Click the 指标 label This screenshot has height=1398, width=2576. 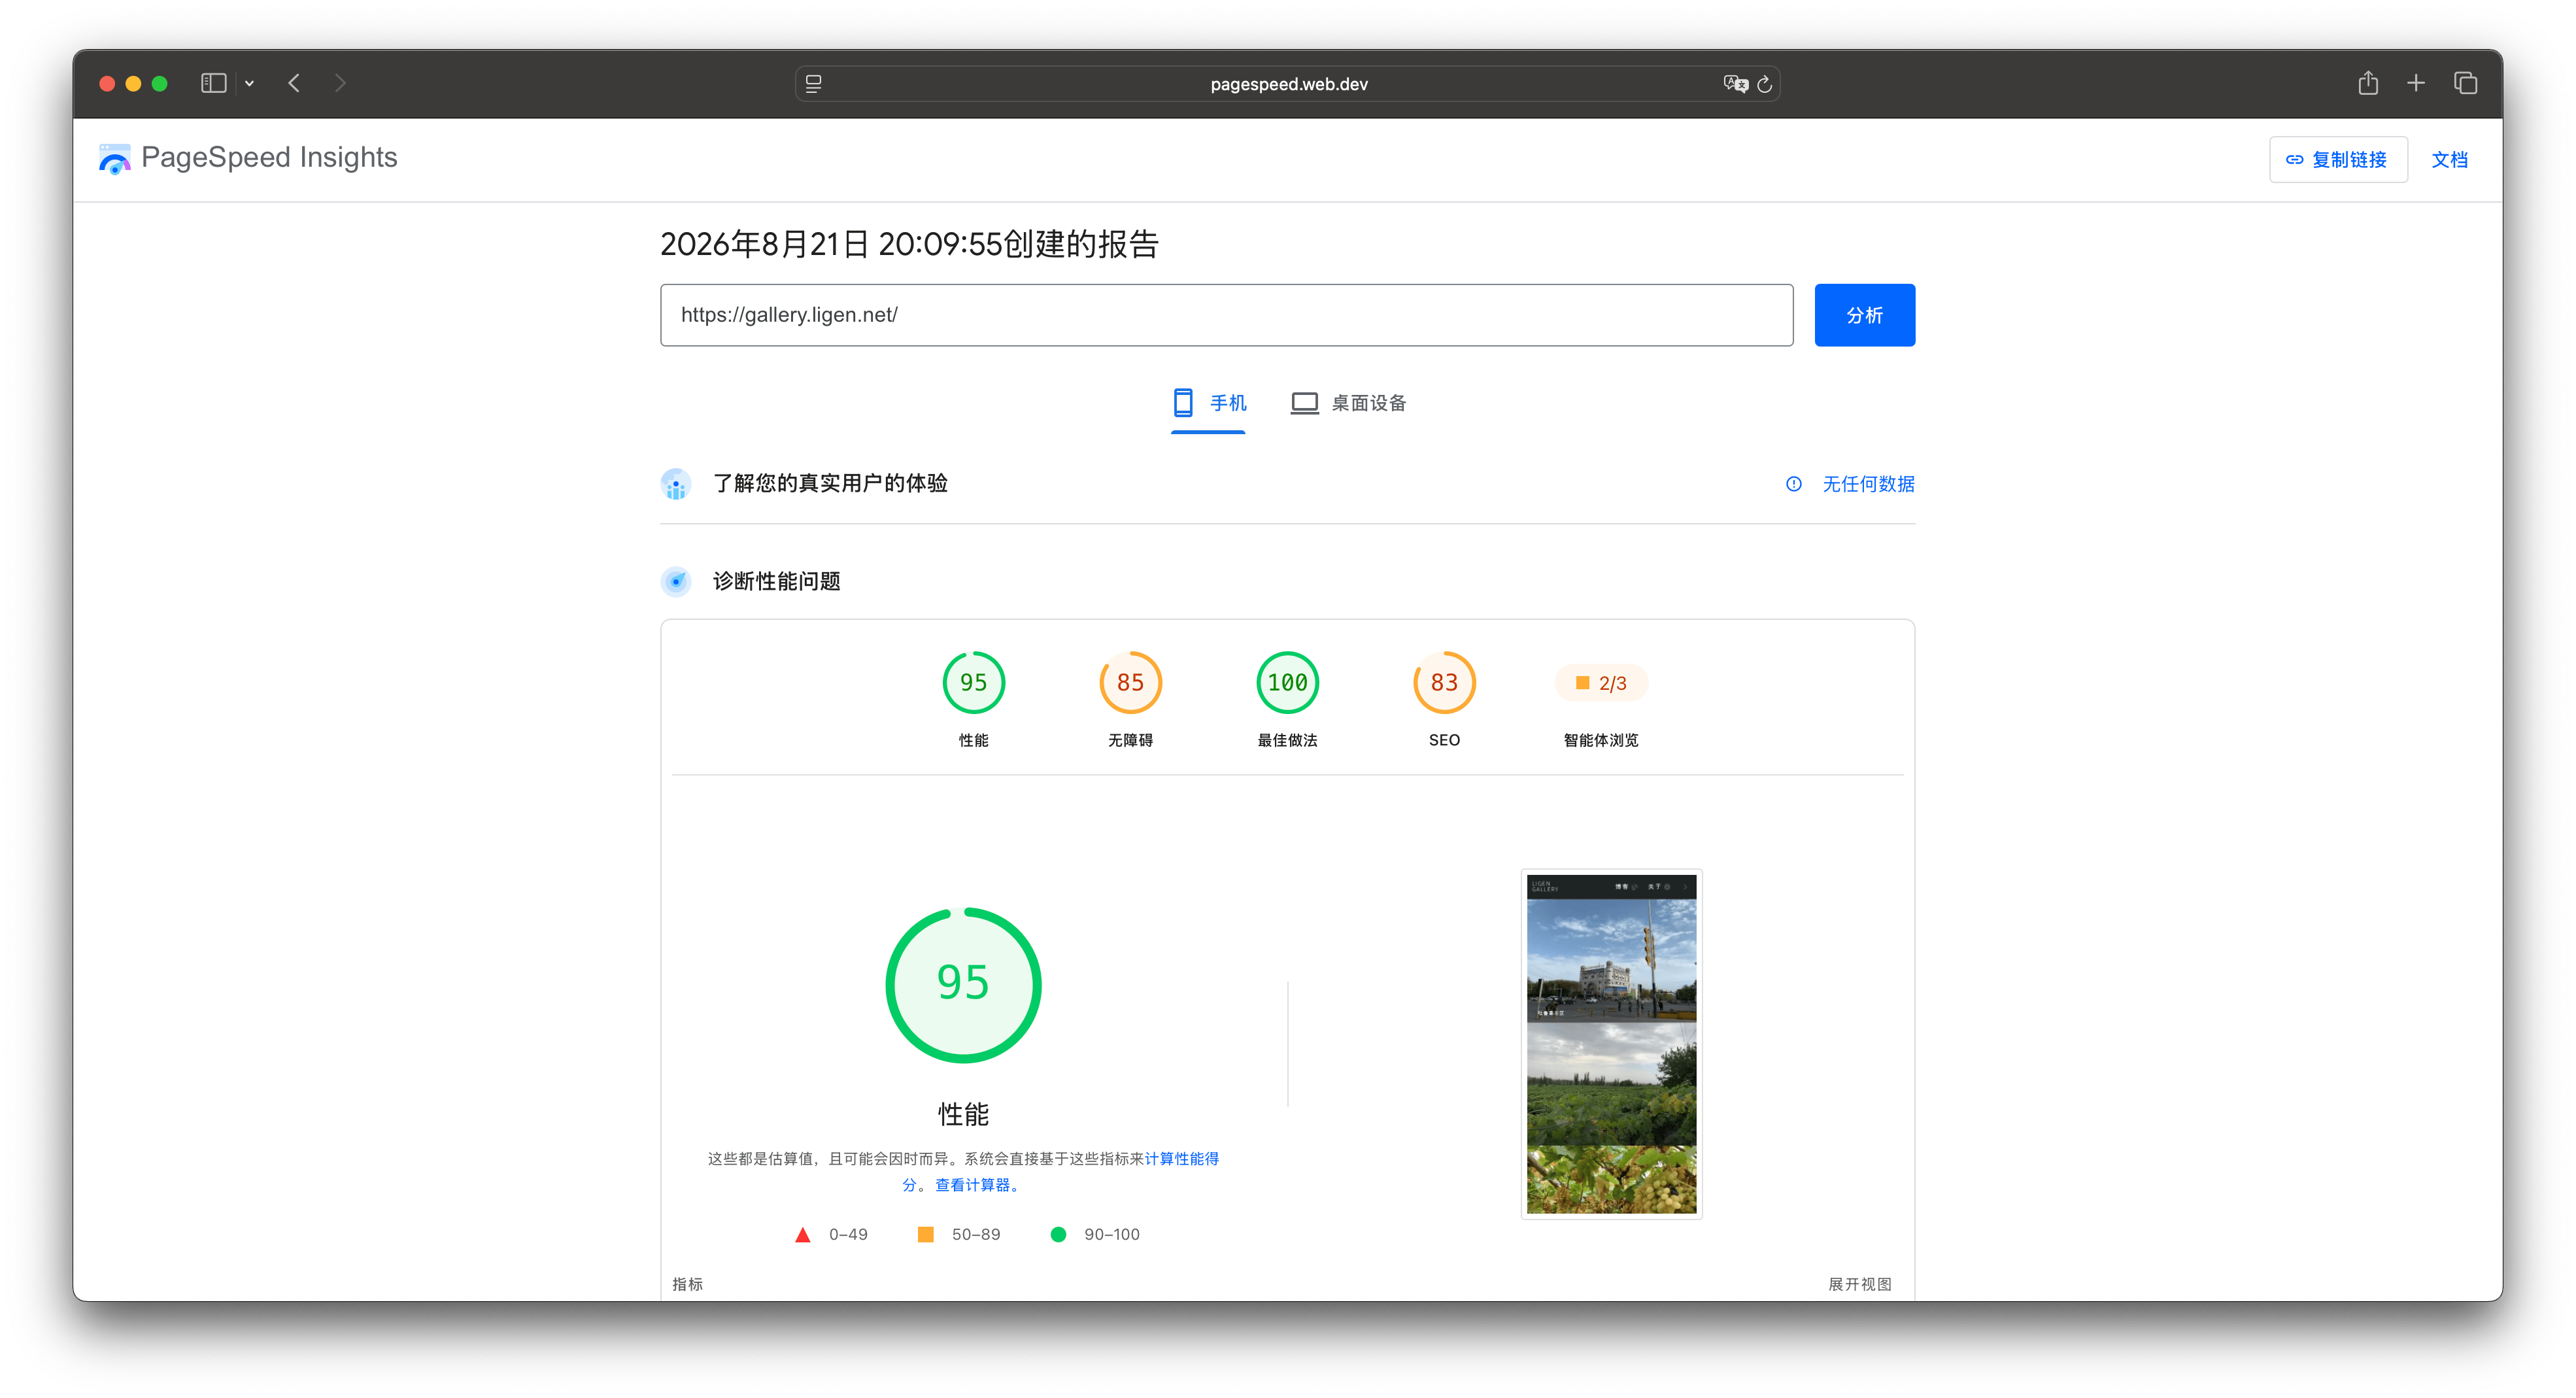pos(687,1284)
